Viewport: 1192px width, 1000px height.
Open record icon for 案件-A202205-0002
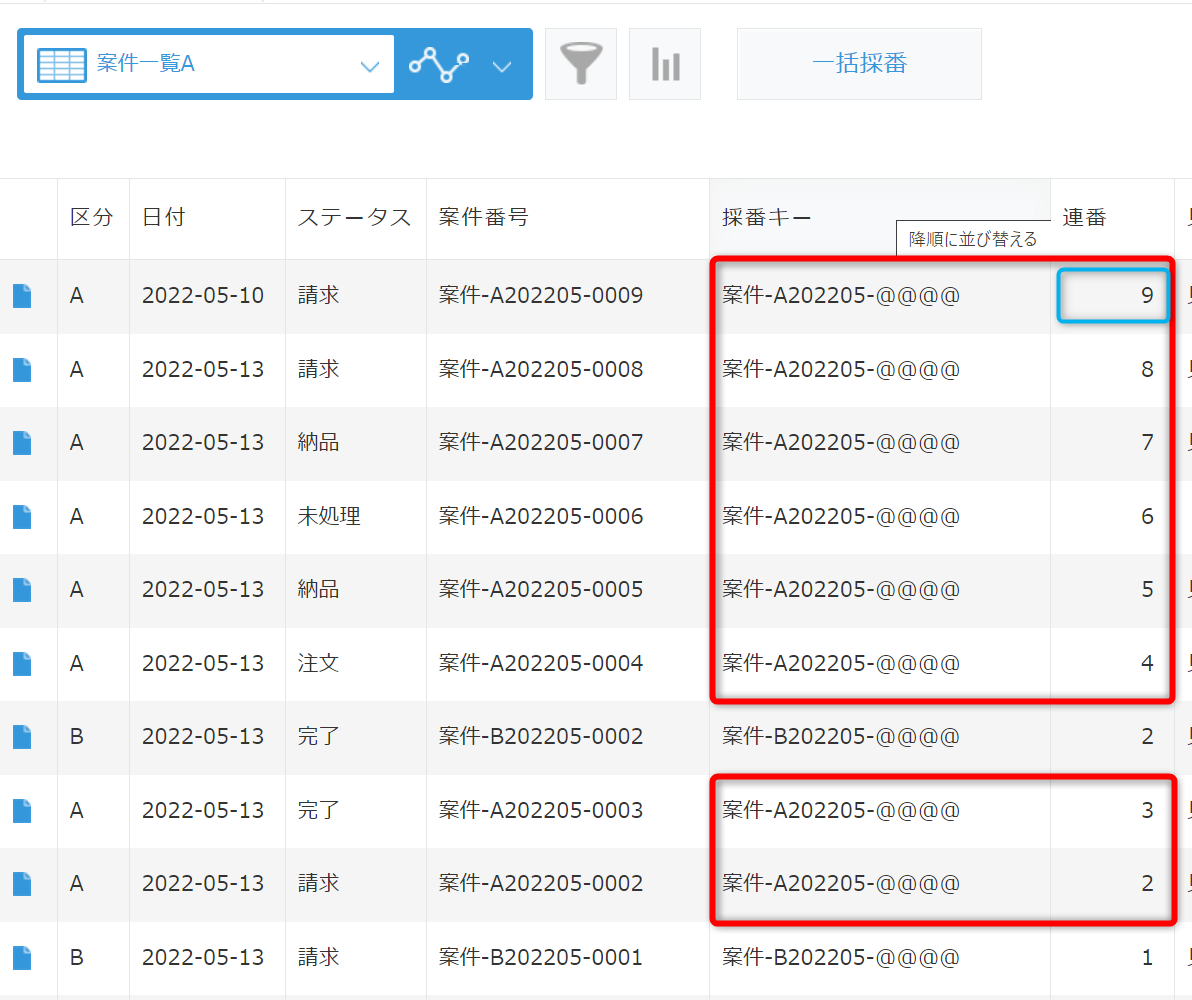click(x=22, y=884)
